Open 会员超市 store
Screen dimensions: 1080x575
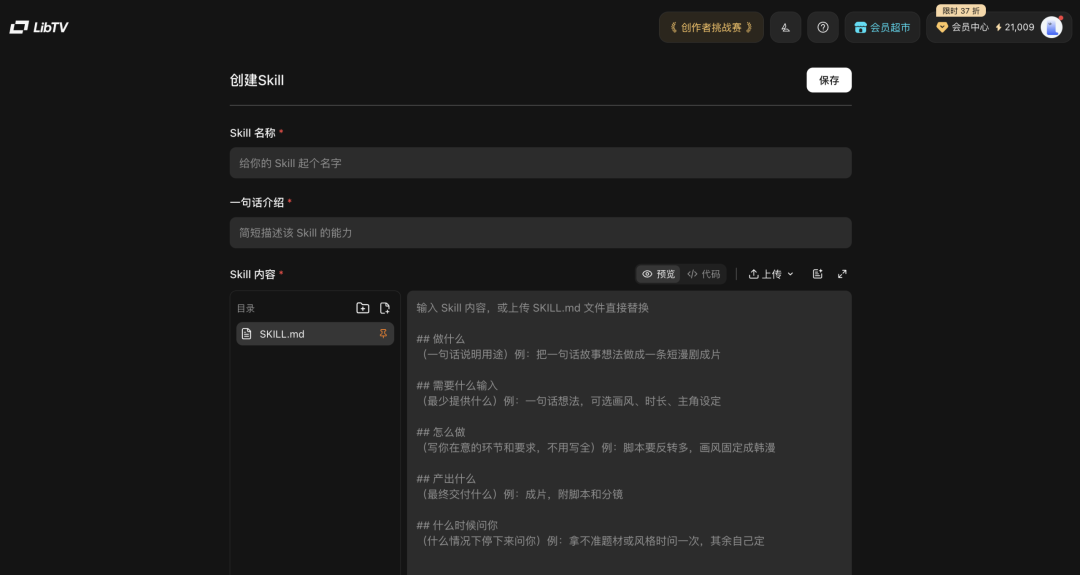tap(882, 28)
